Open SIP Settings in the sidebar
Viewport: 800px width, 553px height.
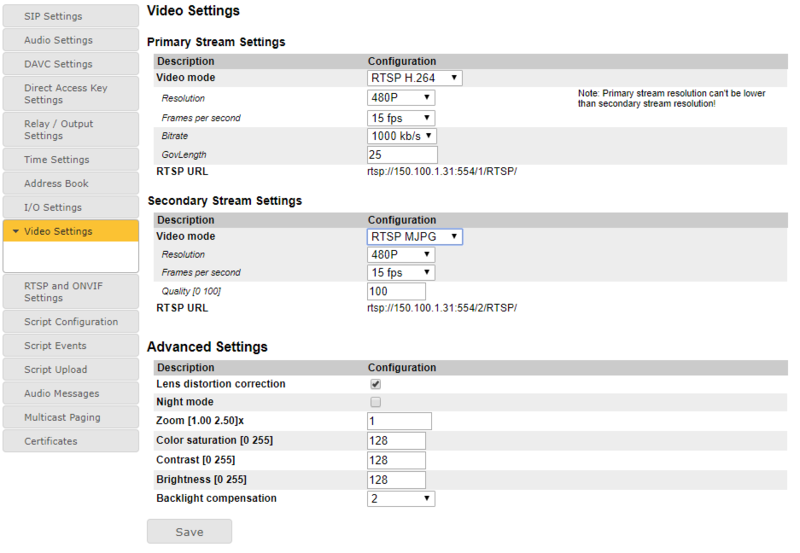[x=70, y=17]
